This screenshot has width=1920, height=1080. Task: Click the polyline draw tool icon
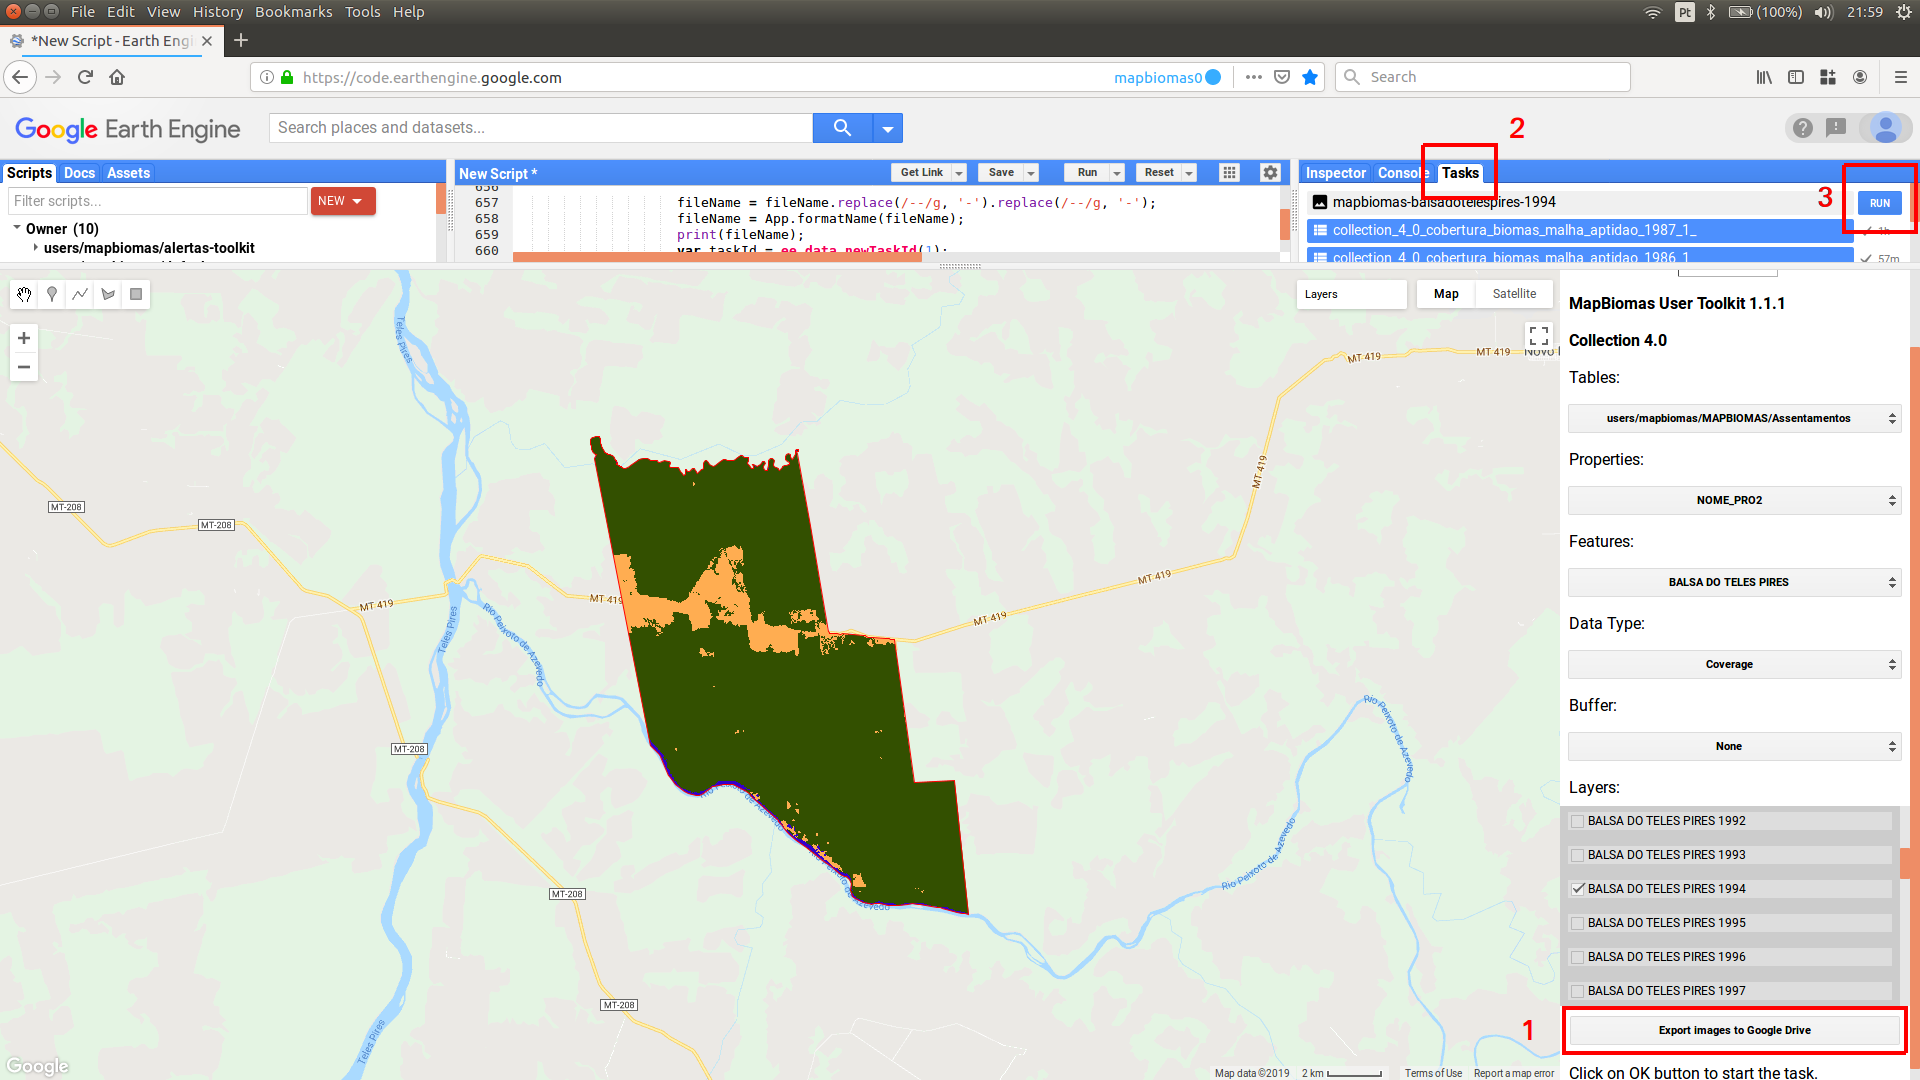80,293
